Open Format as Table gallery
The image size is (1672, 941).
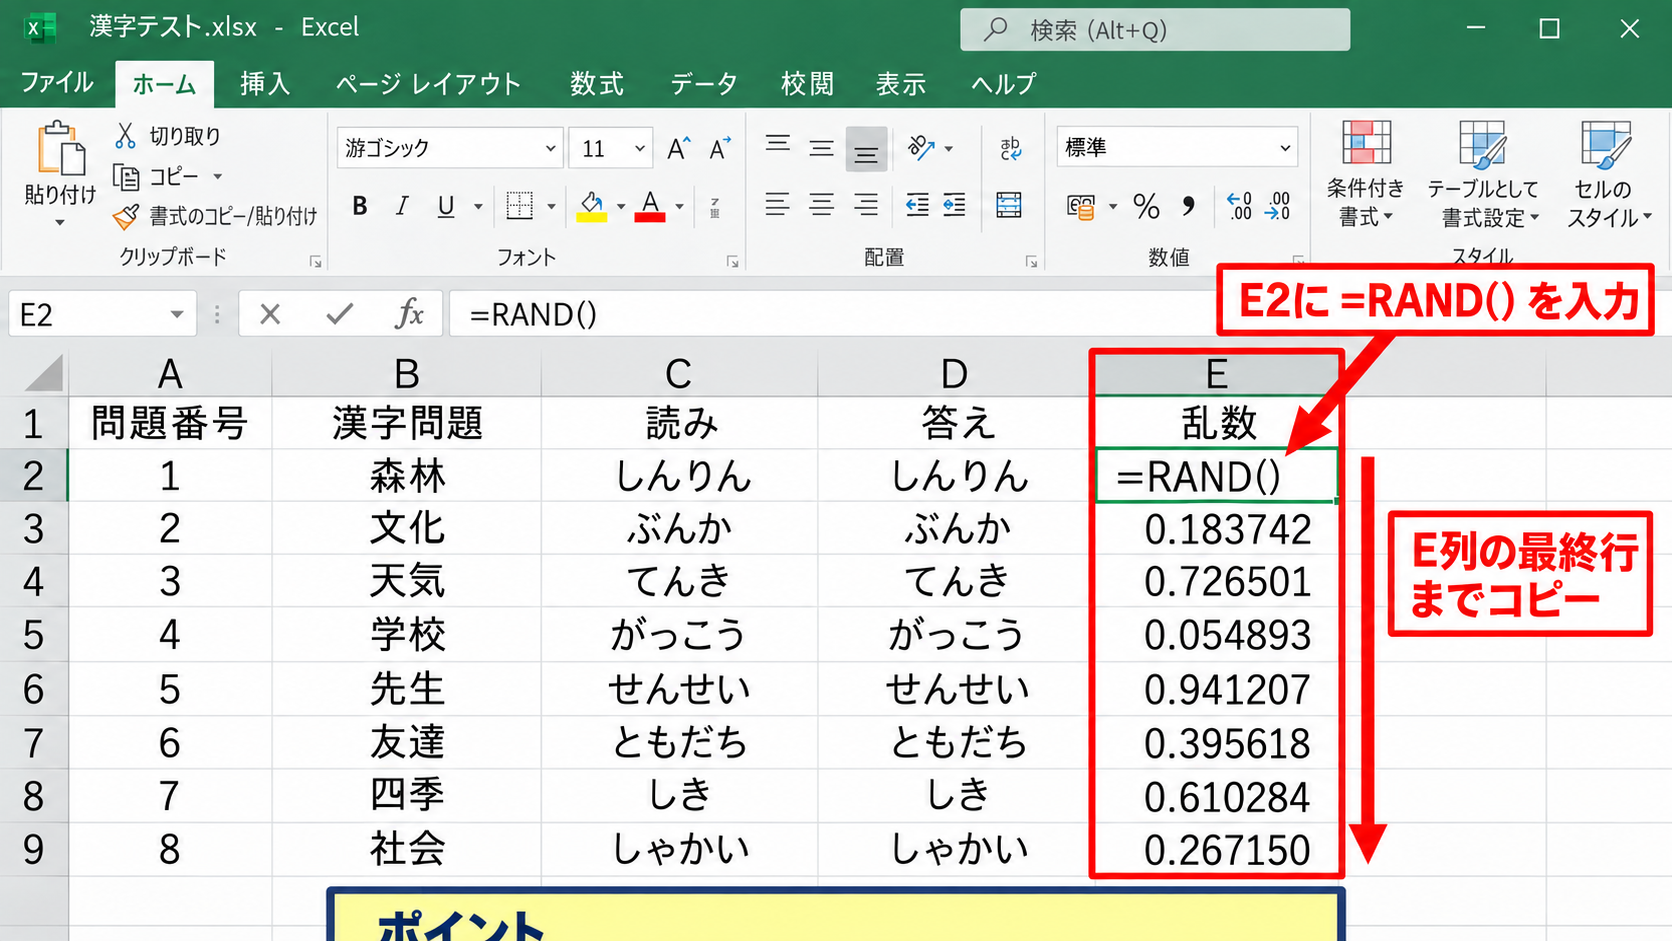(1483, 174)
